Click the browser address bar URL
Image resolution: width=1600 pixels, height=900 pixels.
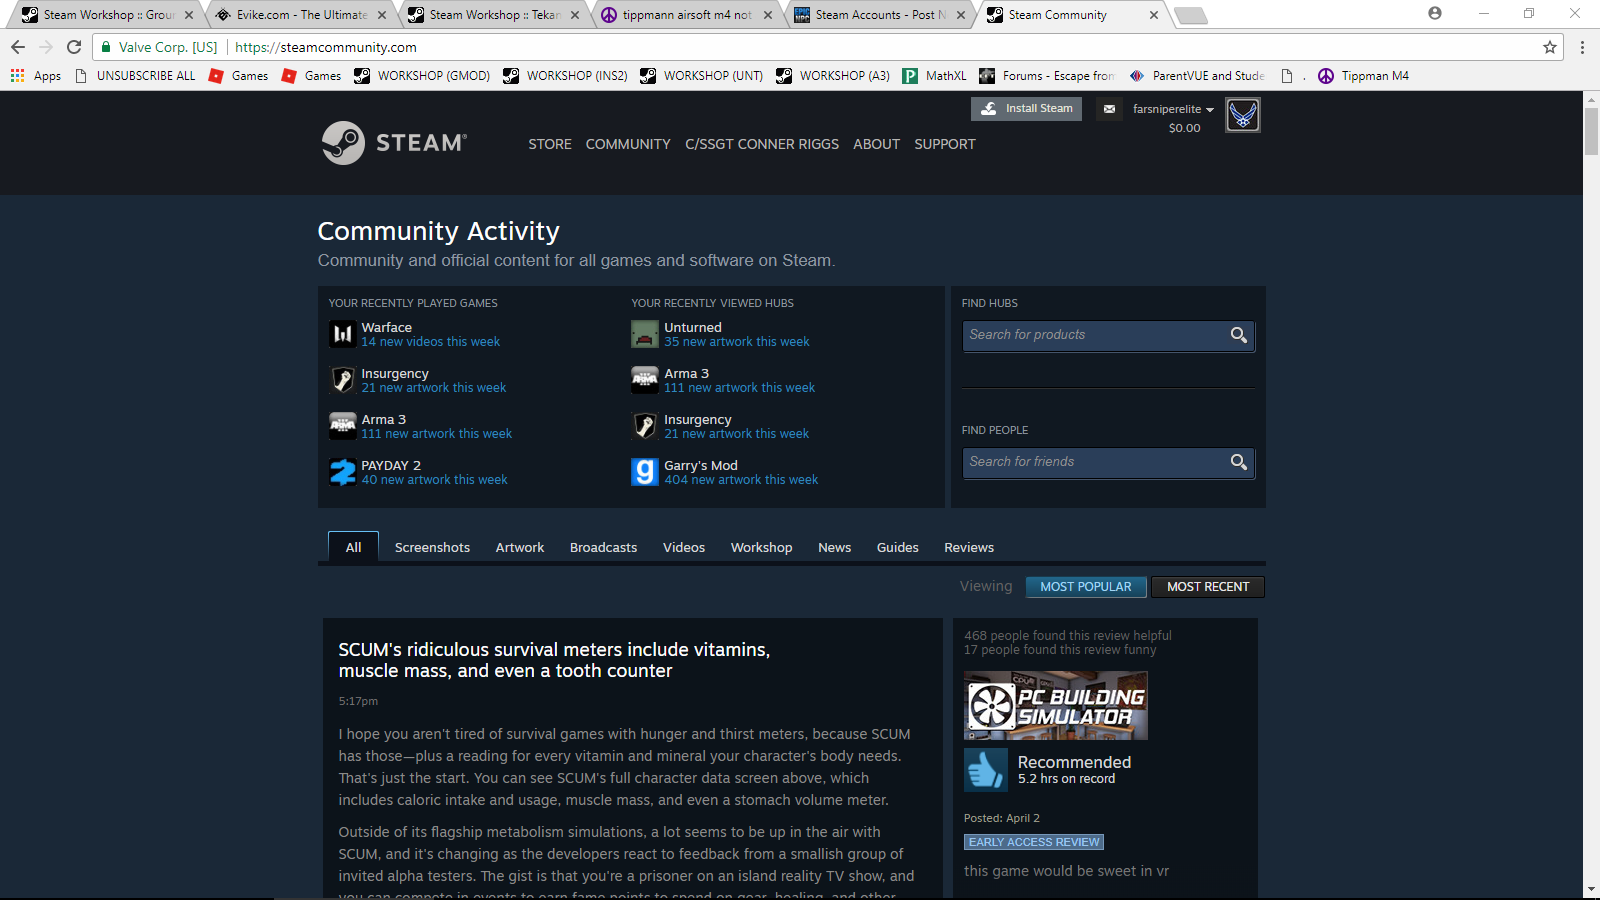(x=326, y=47)
